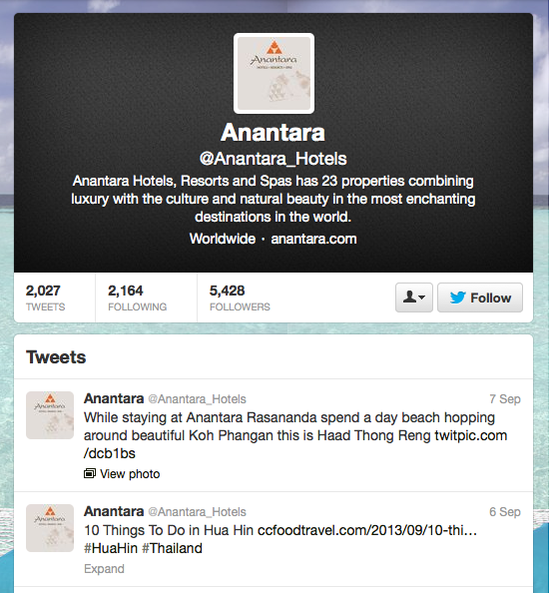Expand the 10 Things To Do tweet
This screenshot has width=549, height=593.
(104, 568)
